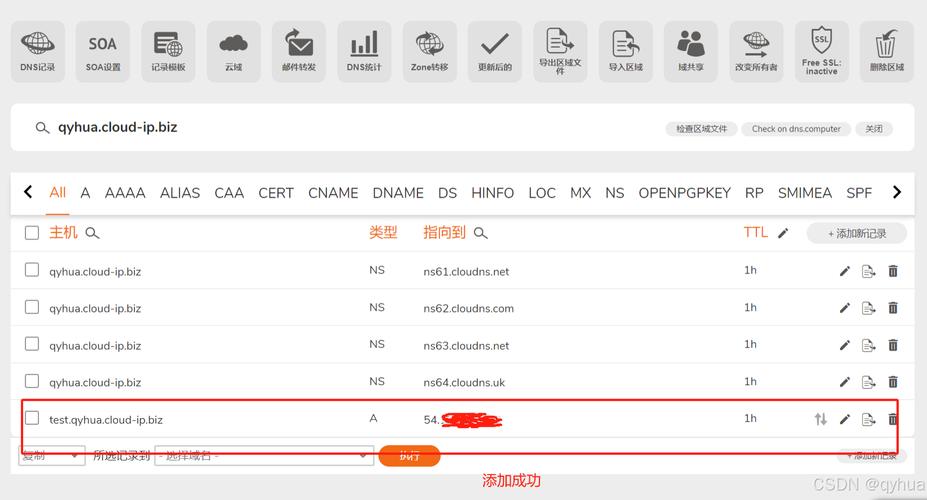Select the ns62.cloudns.com record checkbox
The image size is (927, 500).
point(32,307)
